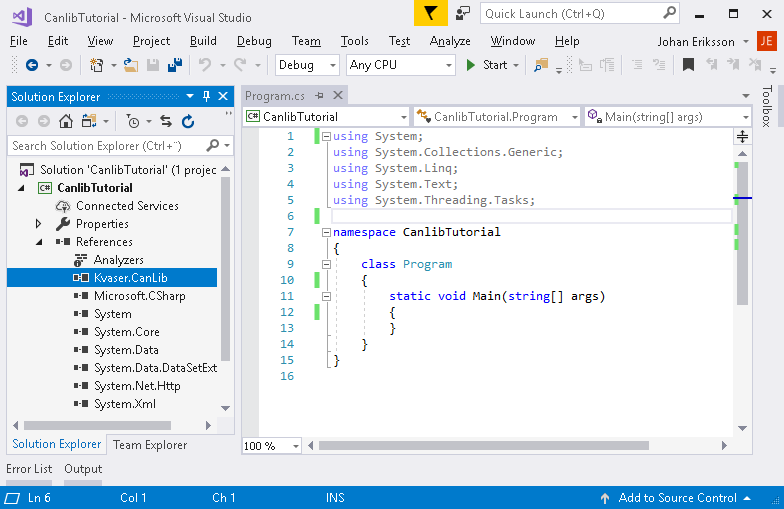Image resolution: width=784 pixels, height=509 pixels.
Task: Click the notifications flag icon
Action: pos(430,14)
